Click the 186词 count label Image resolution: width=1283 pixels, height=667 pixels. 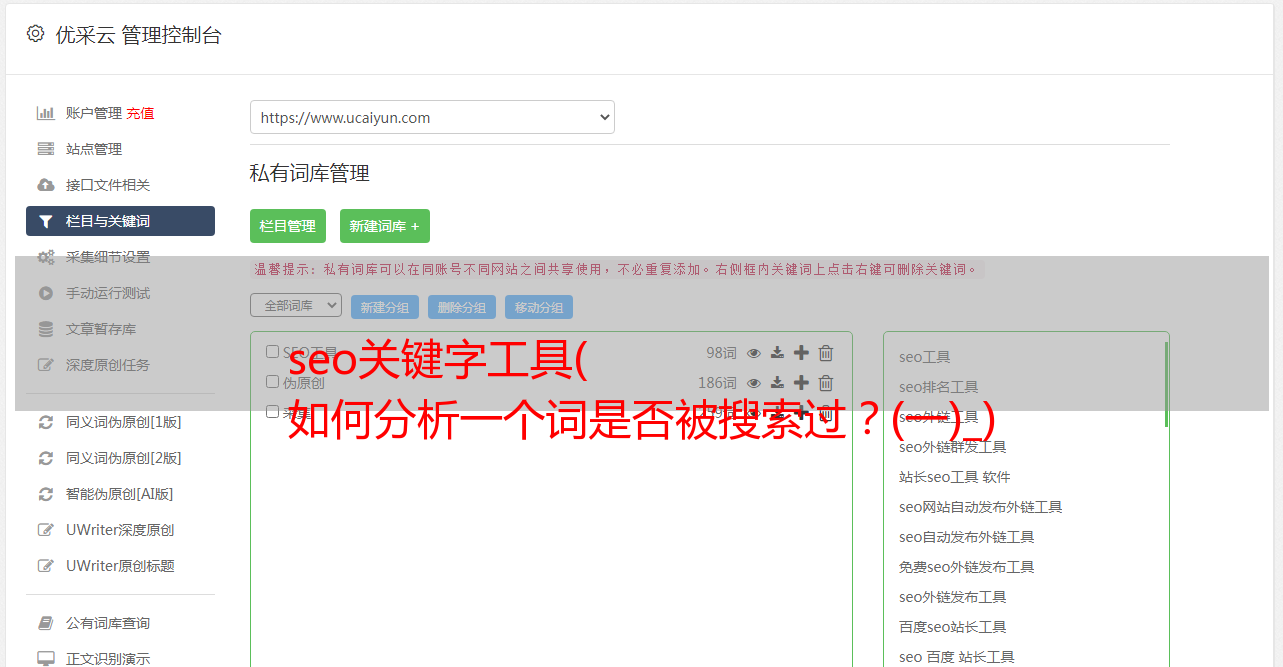tap(717, 383)
